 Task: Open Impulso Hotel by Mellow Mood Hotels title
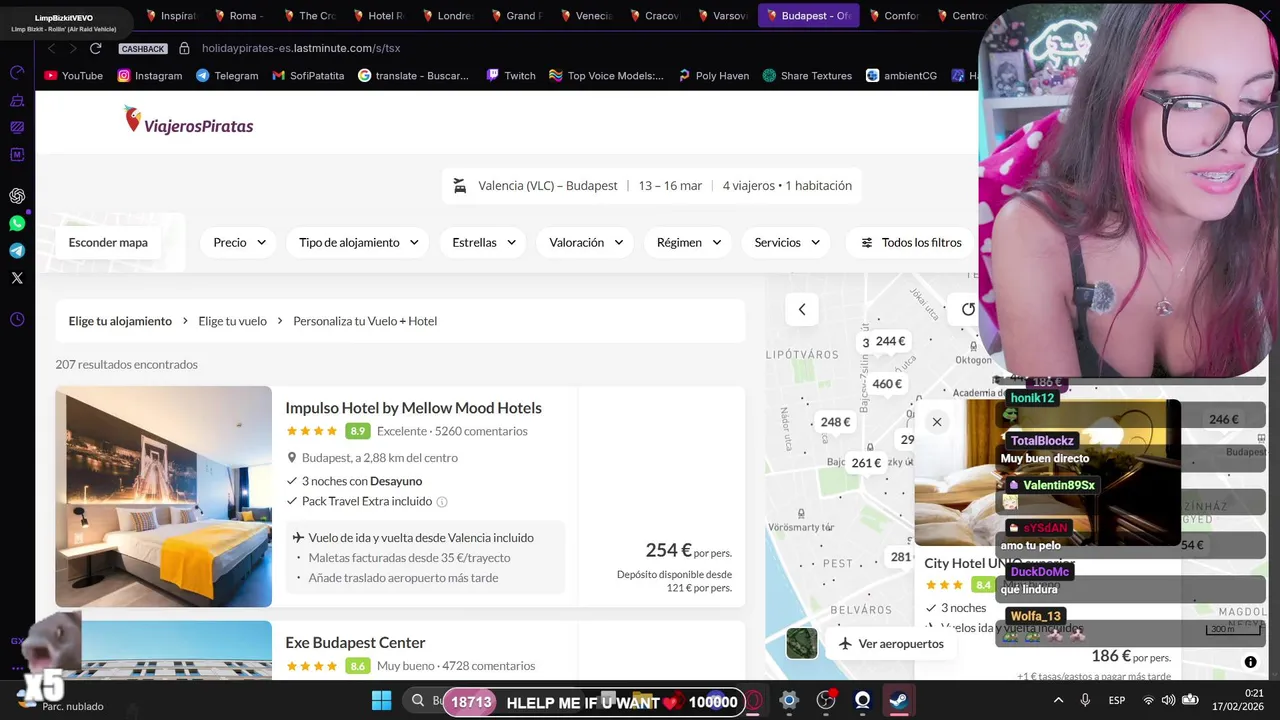pos(413,408)
